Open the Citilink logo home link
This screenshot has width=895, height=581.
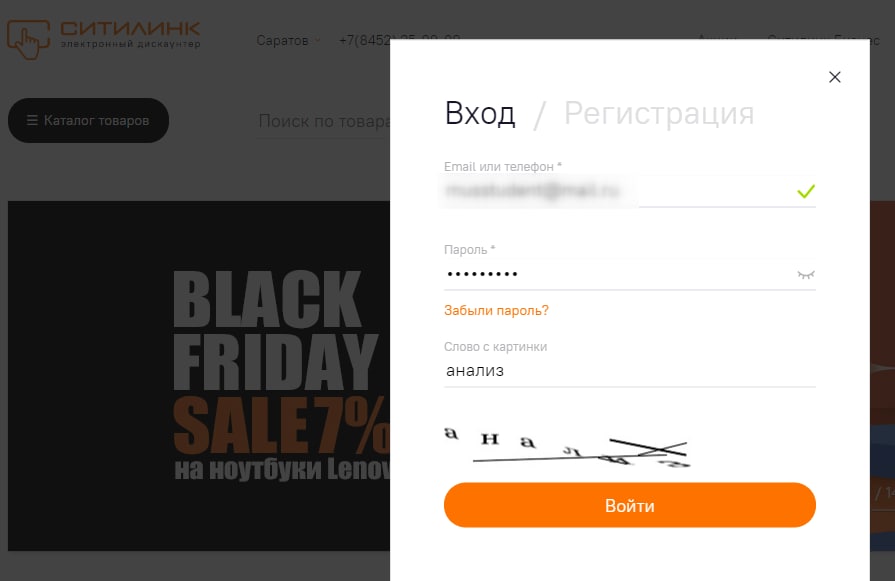coord(103,39)
